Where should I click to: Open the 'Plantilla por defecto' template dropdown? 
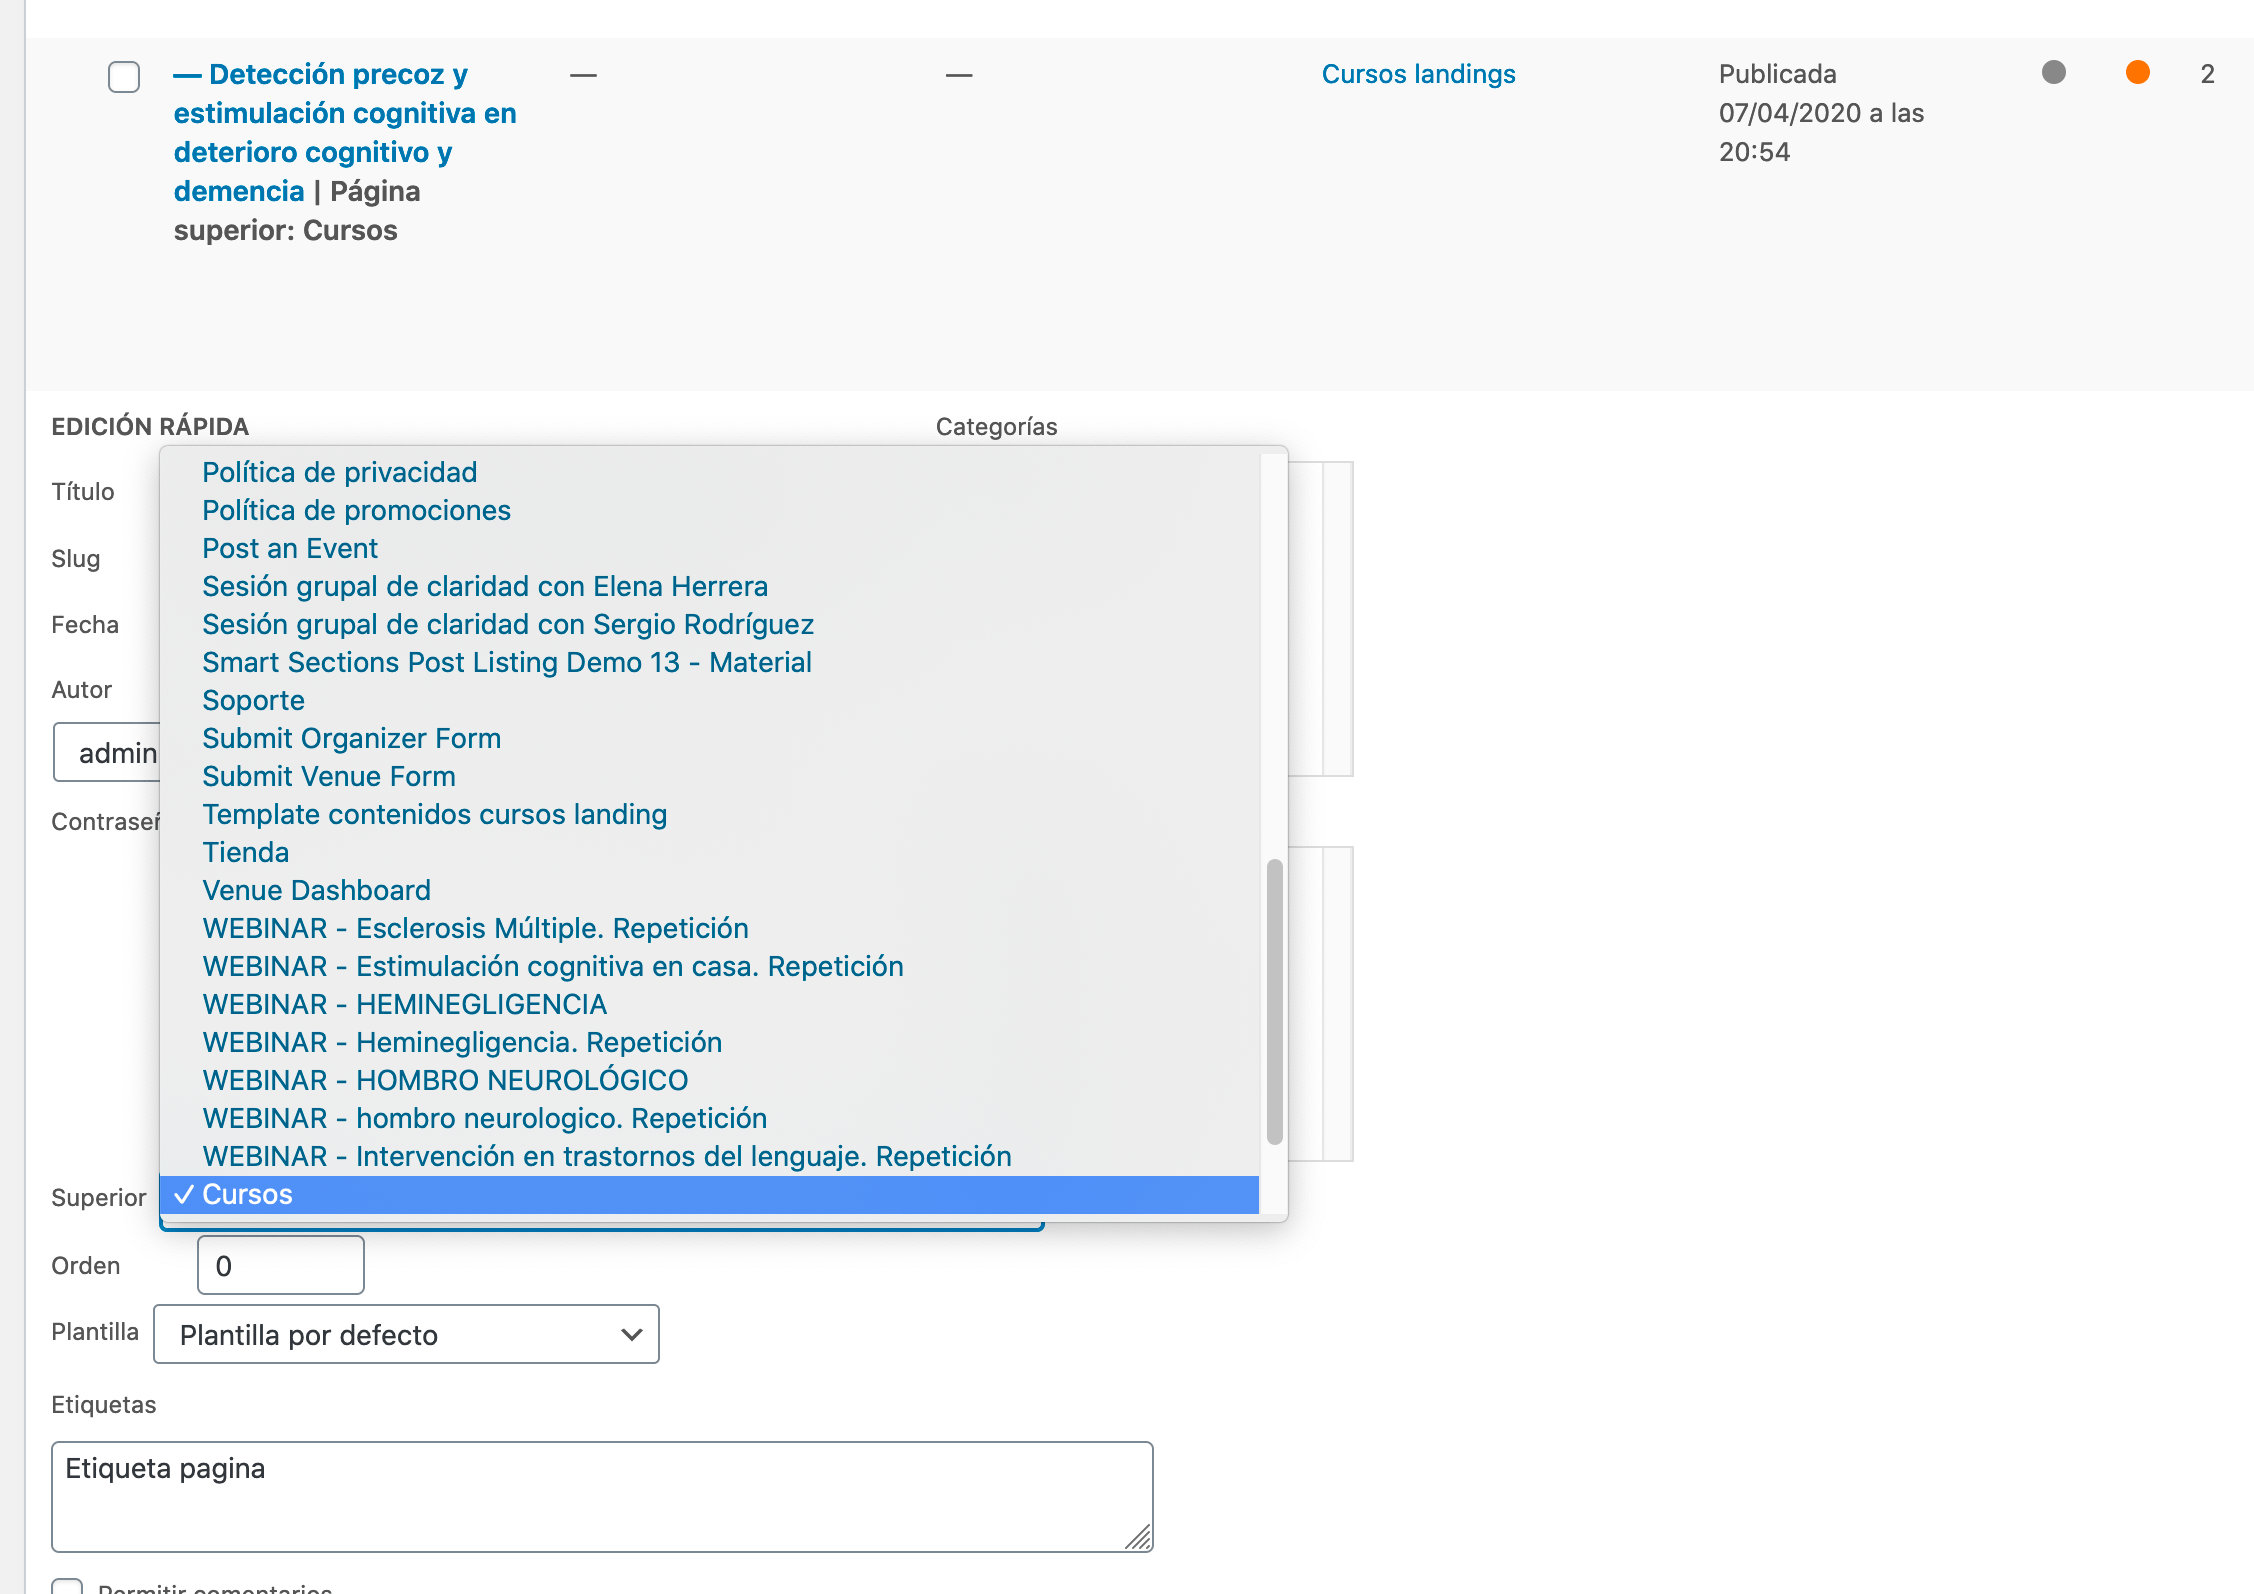pyautogui.click(x=406, y=1334)
